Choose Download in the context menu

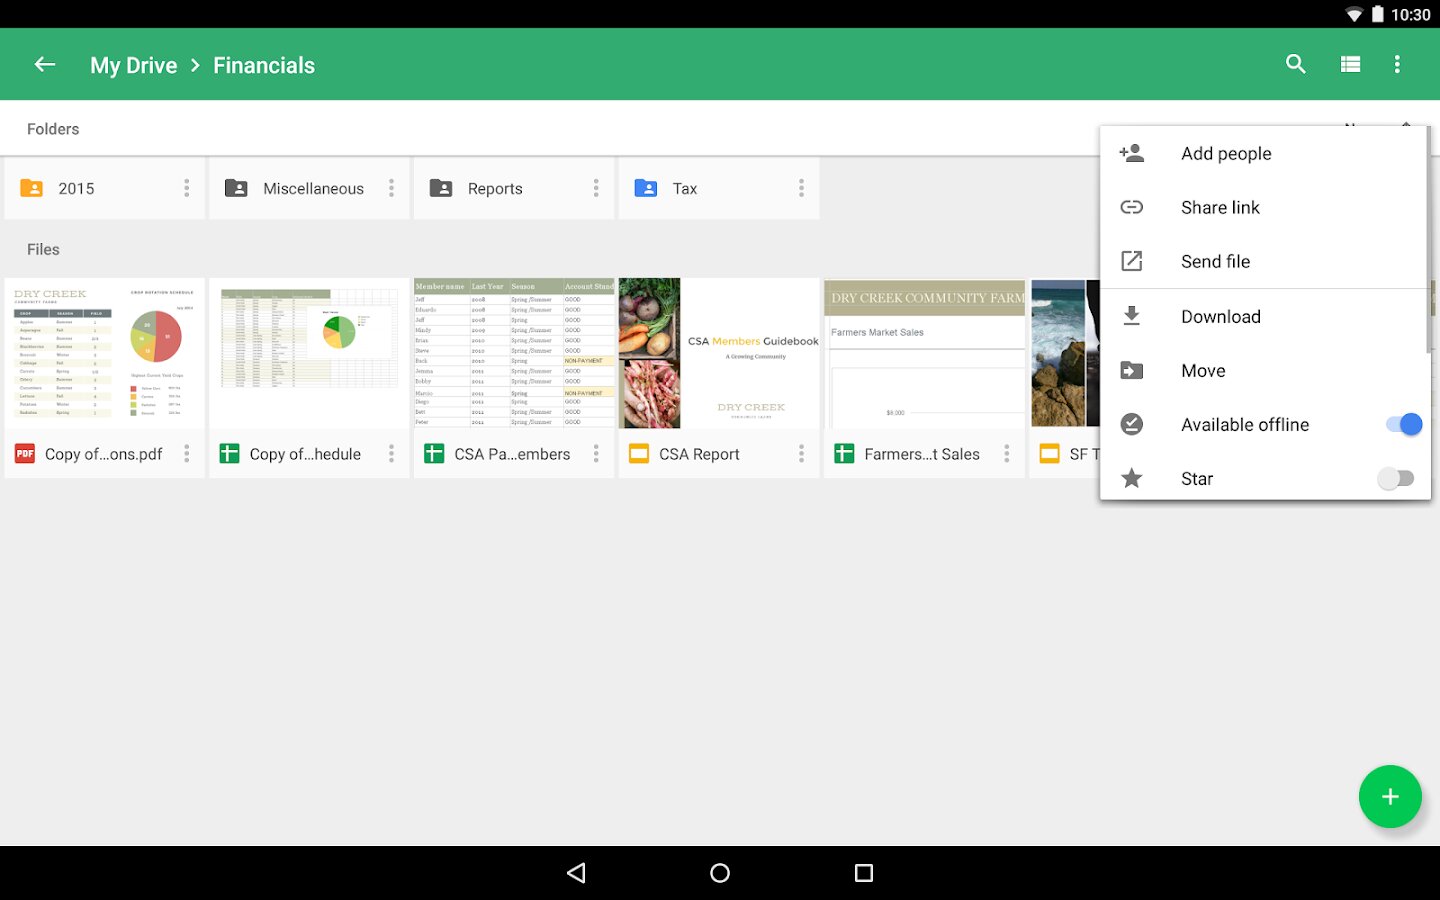pos(1220,317)
